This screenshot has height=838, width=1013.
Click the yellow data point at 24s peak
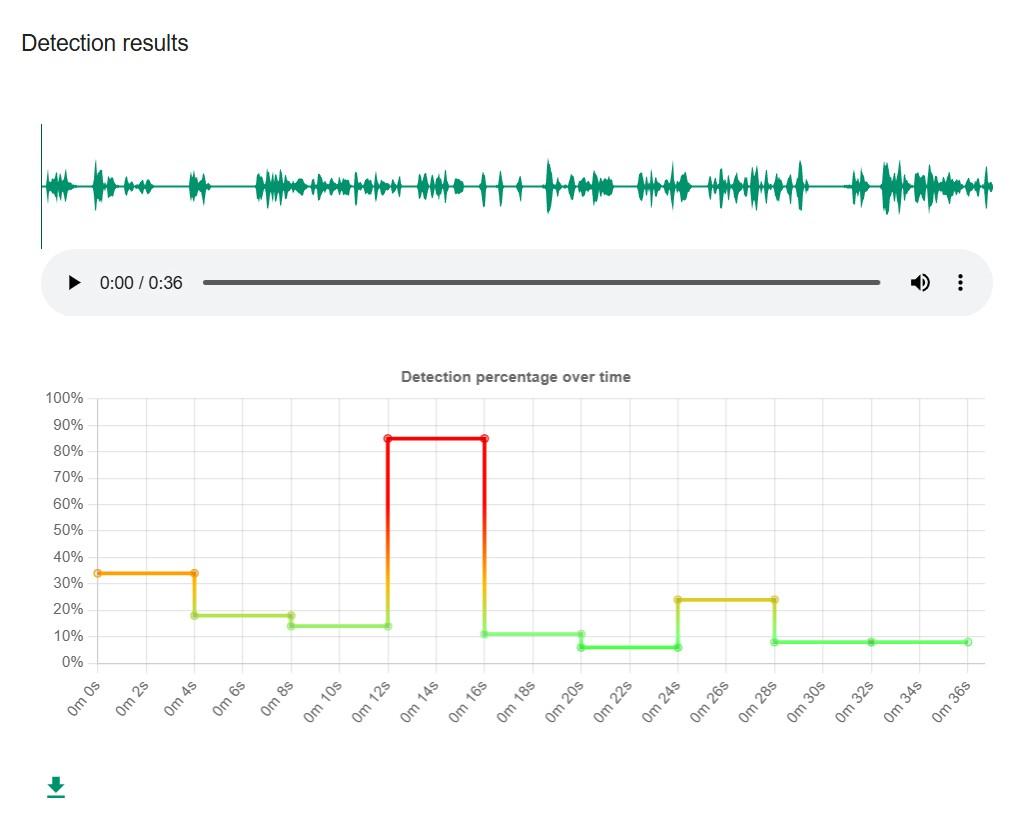678,600
